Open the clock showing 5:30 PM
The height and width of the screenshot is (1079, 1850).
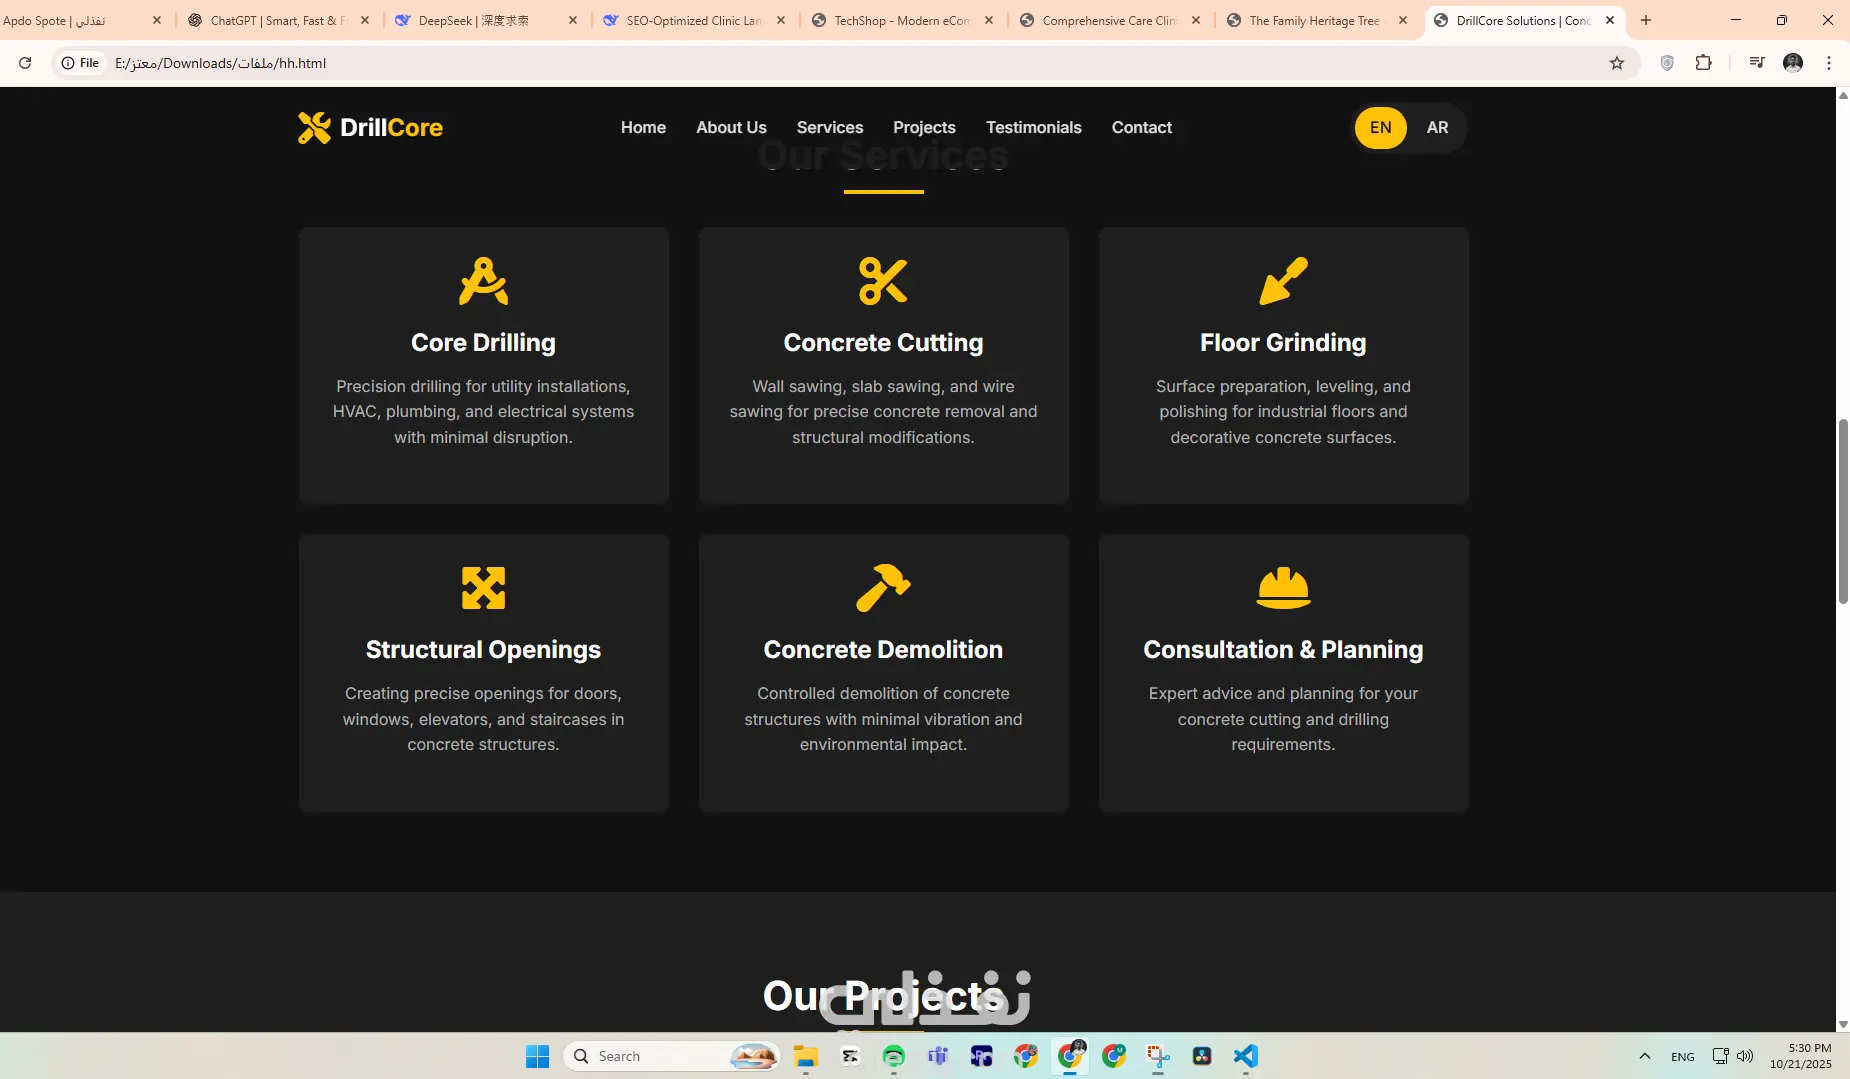tap(1801, 1056)
